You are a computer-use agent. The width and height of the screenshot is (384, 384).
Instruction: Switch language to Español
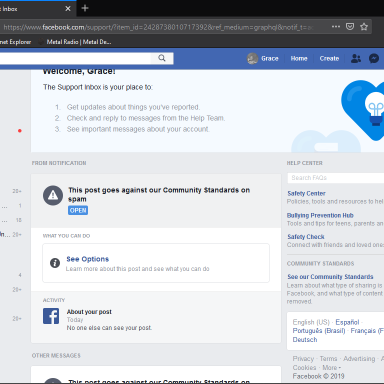(347, 322)
